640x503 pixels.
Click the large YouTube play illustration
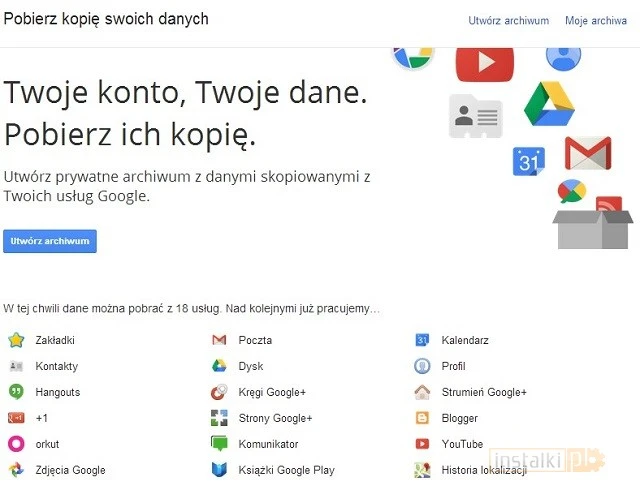485,63
